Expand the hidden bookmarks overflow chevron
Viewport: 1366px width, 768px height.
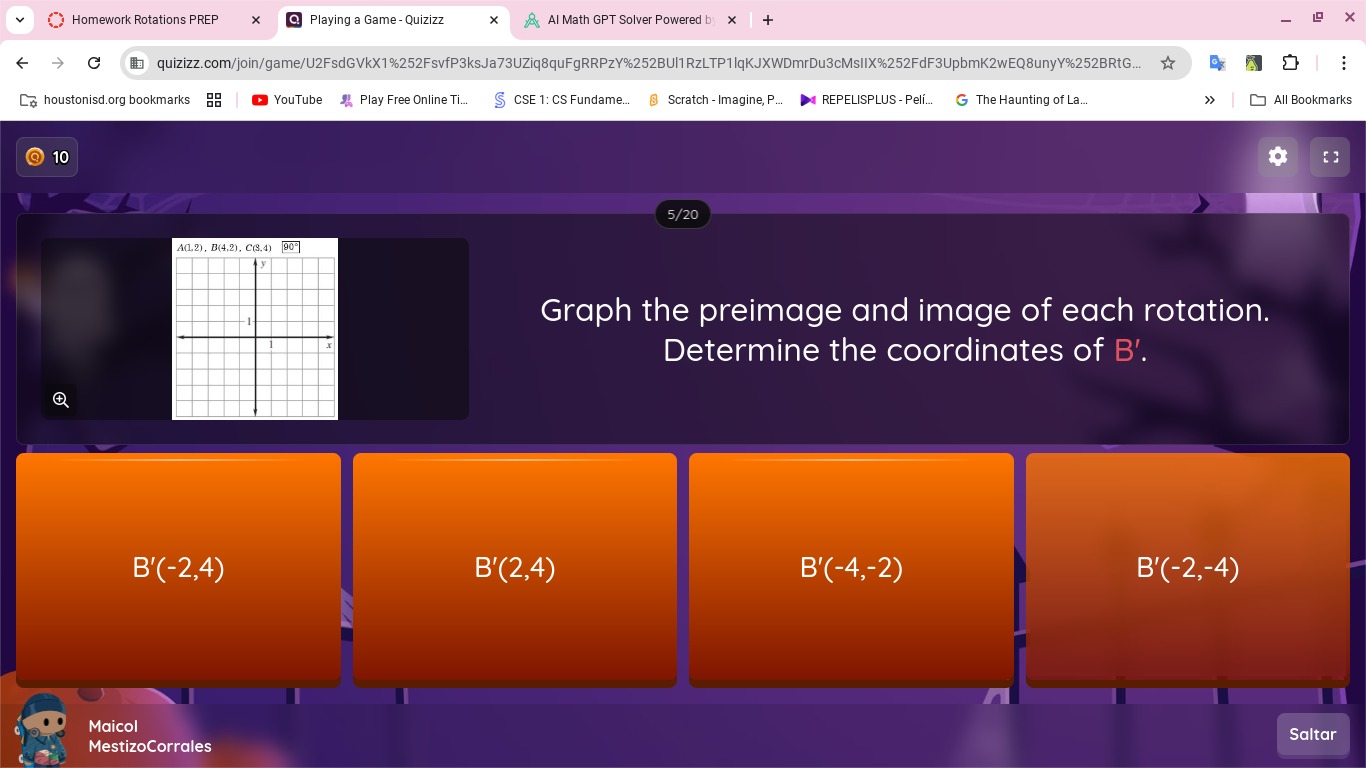(x=1209, y=100)
